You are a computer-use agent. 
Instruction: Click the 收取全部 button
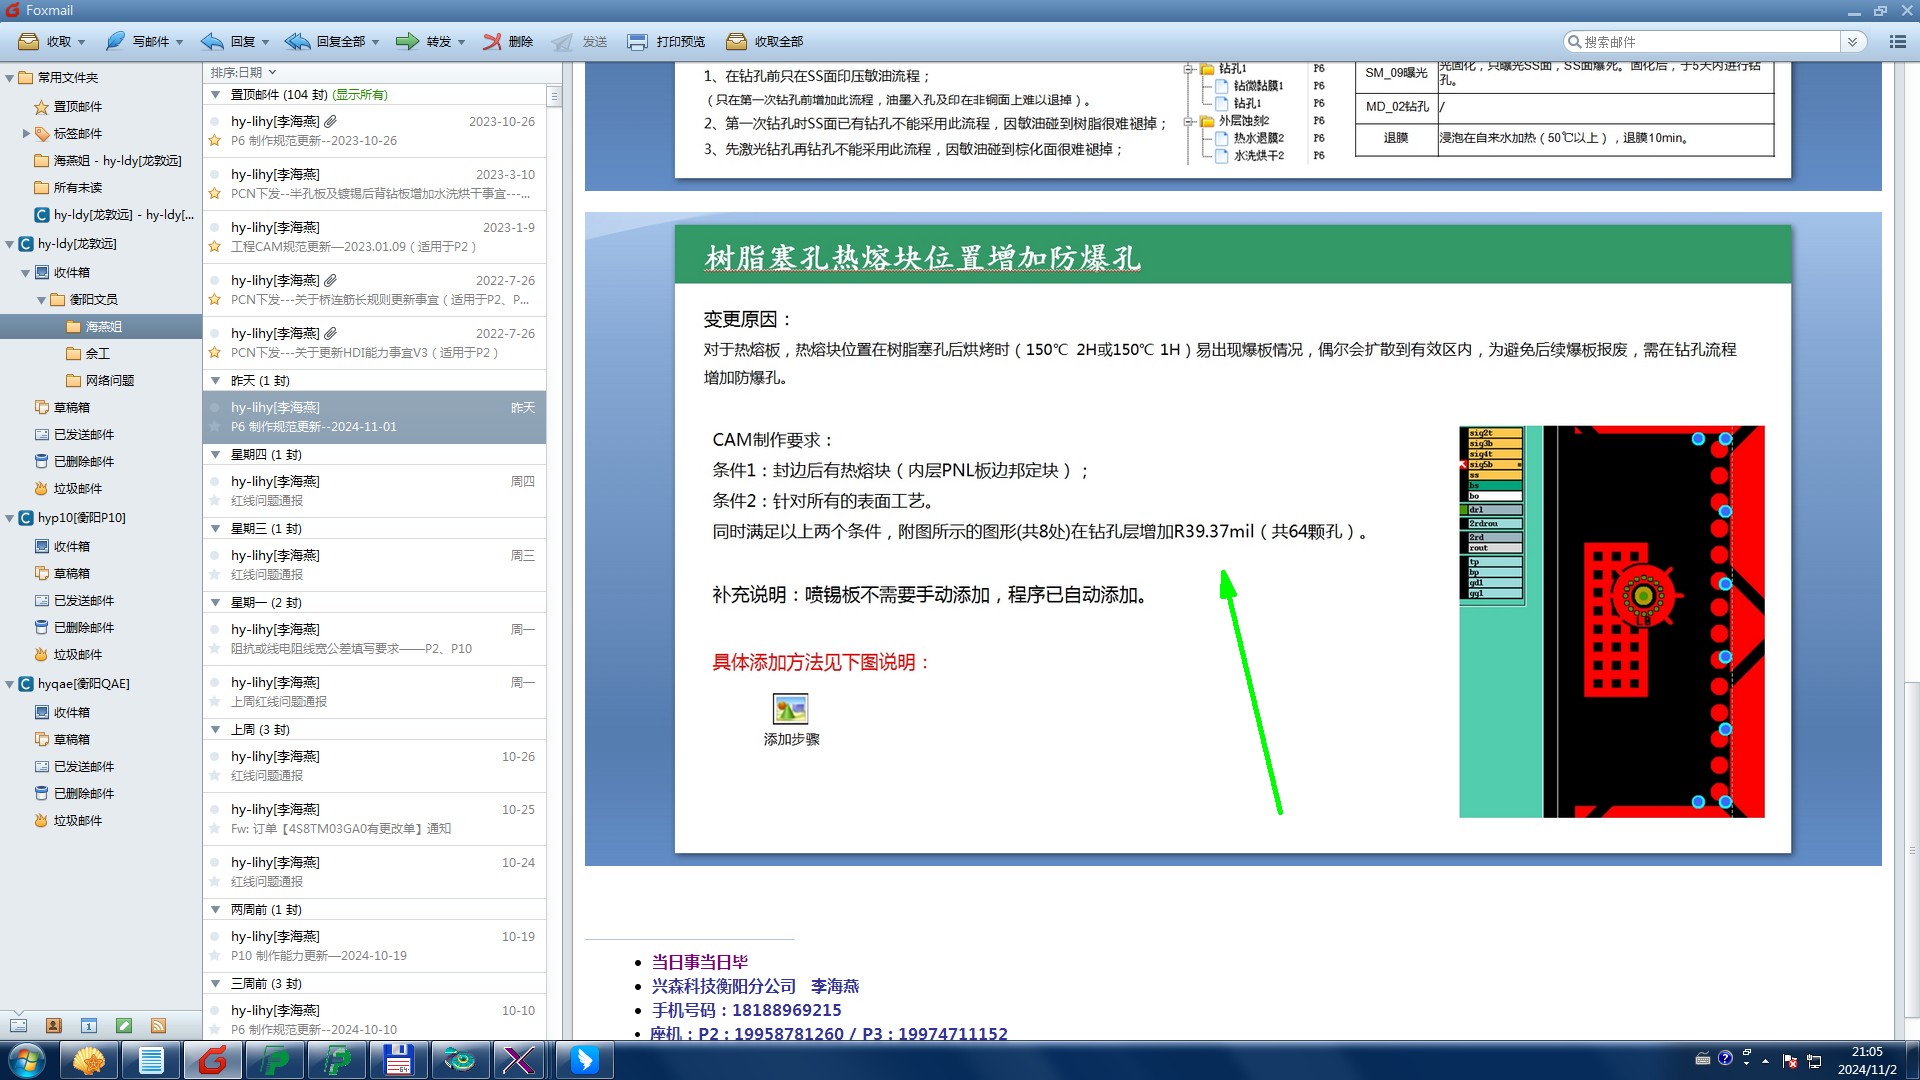pyautogui.click(x=765, y=42)
